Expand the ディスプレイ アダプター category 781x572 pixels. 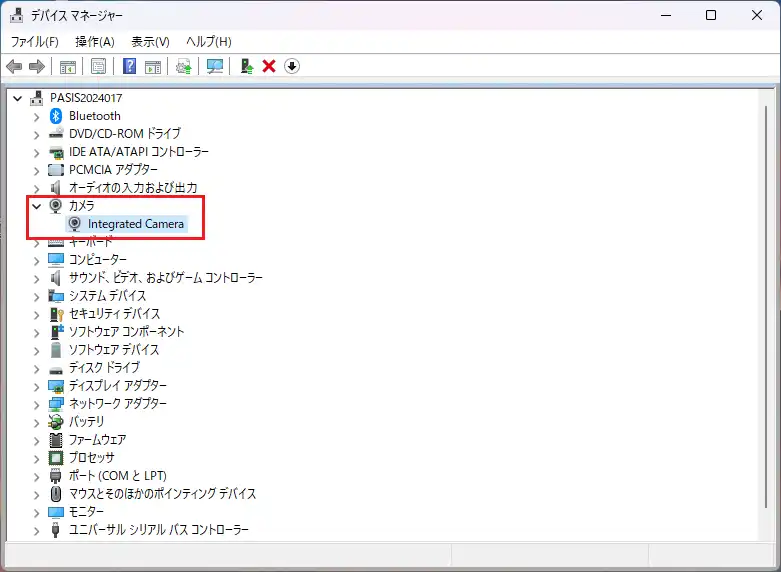[36, 386]
